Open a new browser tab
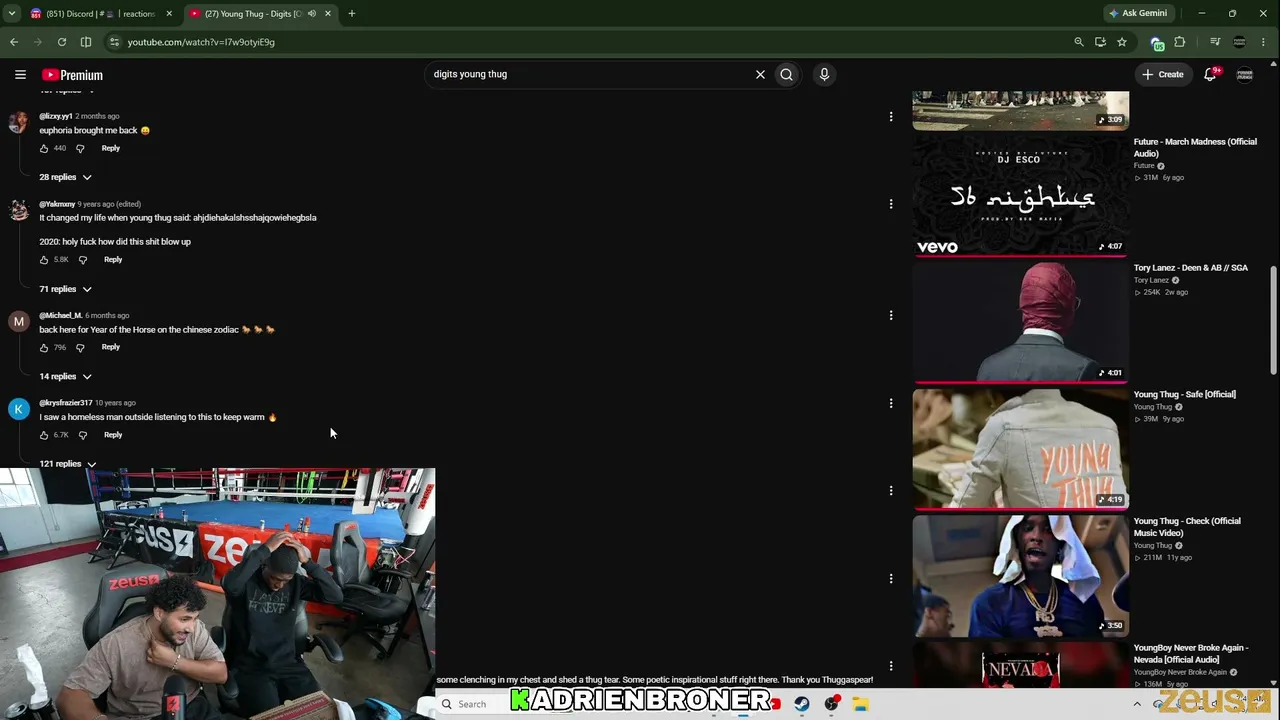1280x720 pixels. [351, 14]
